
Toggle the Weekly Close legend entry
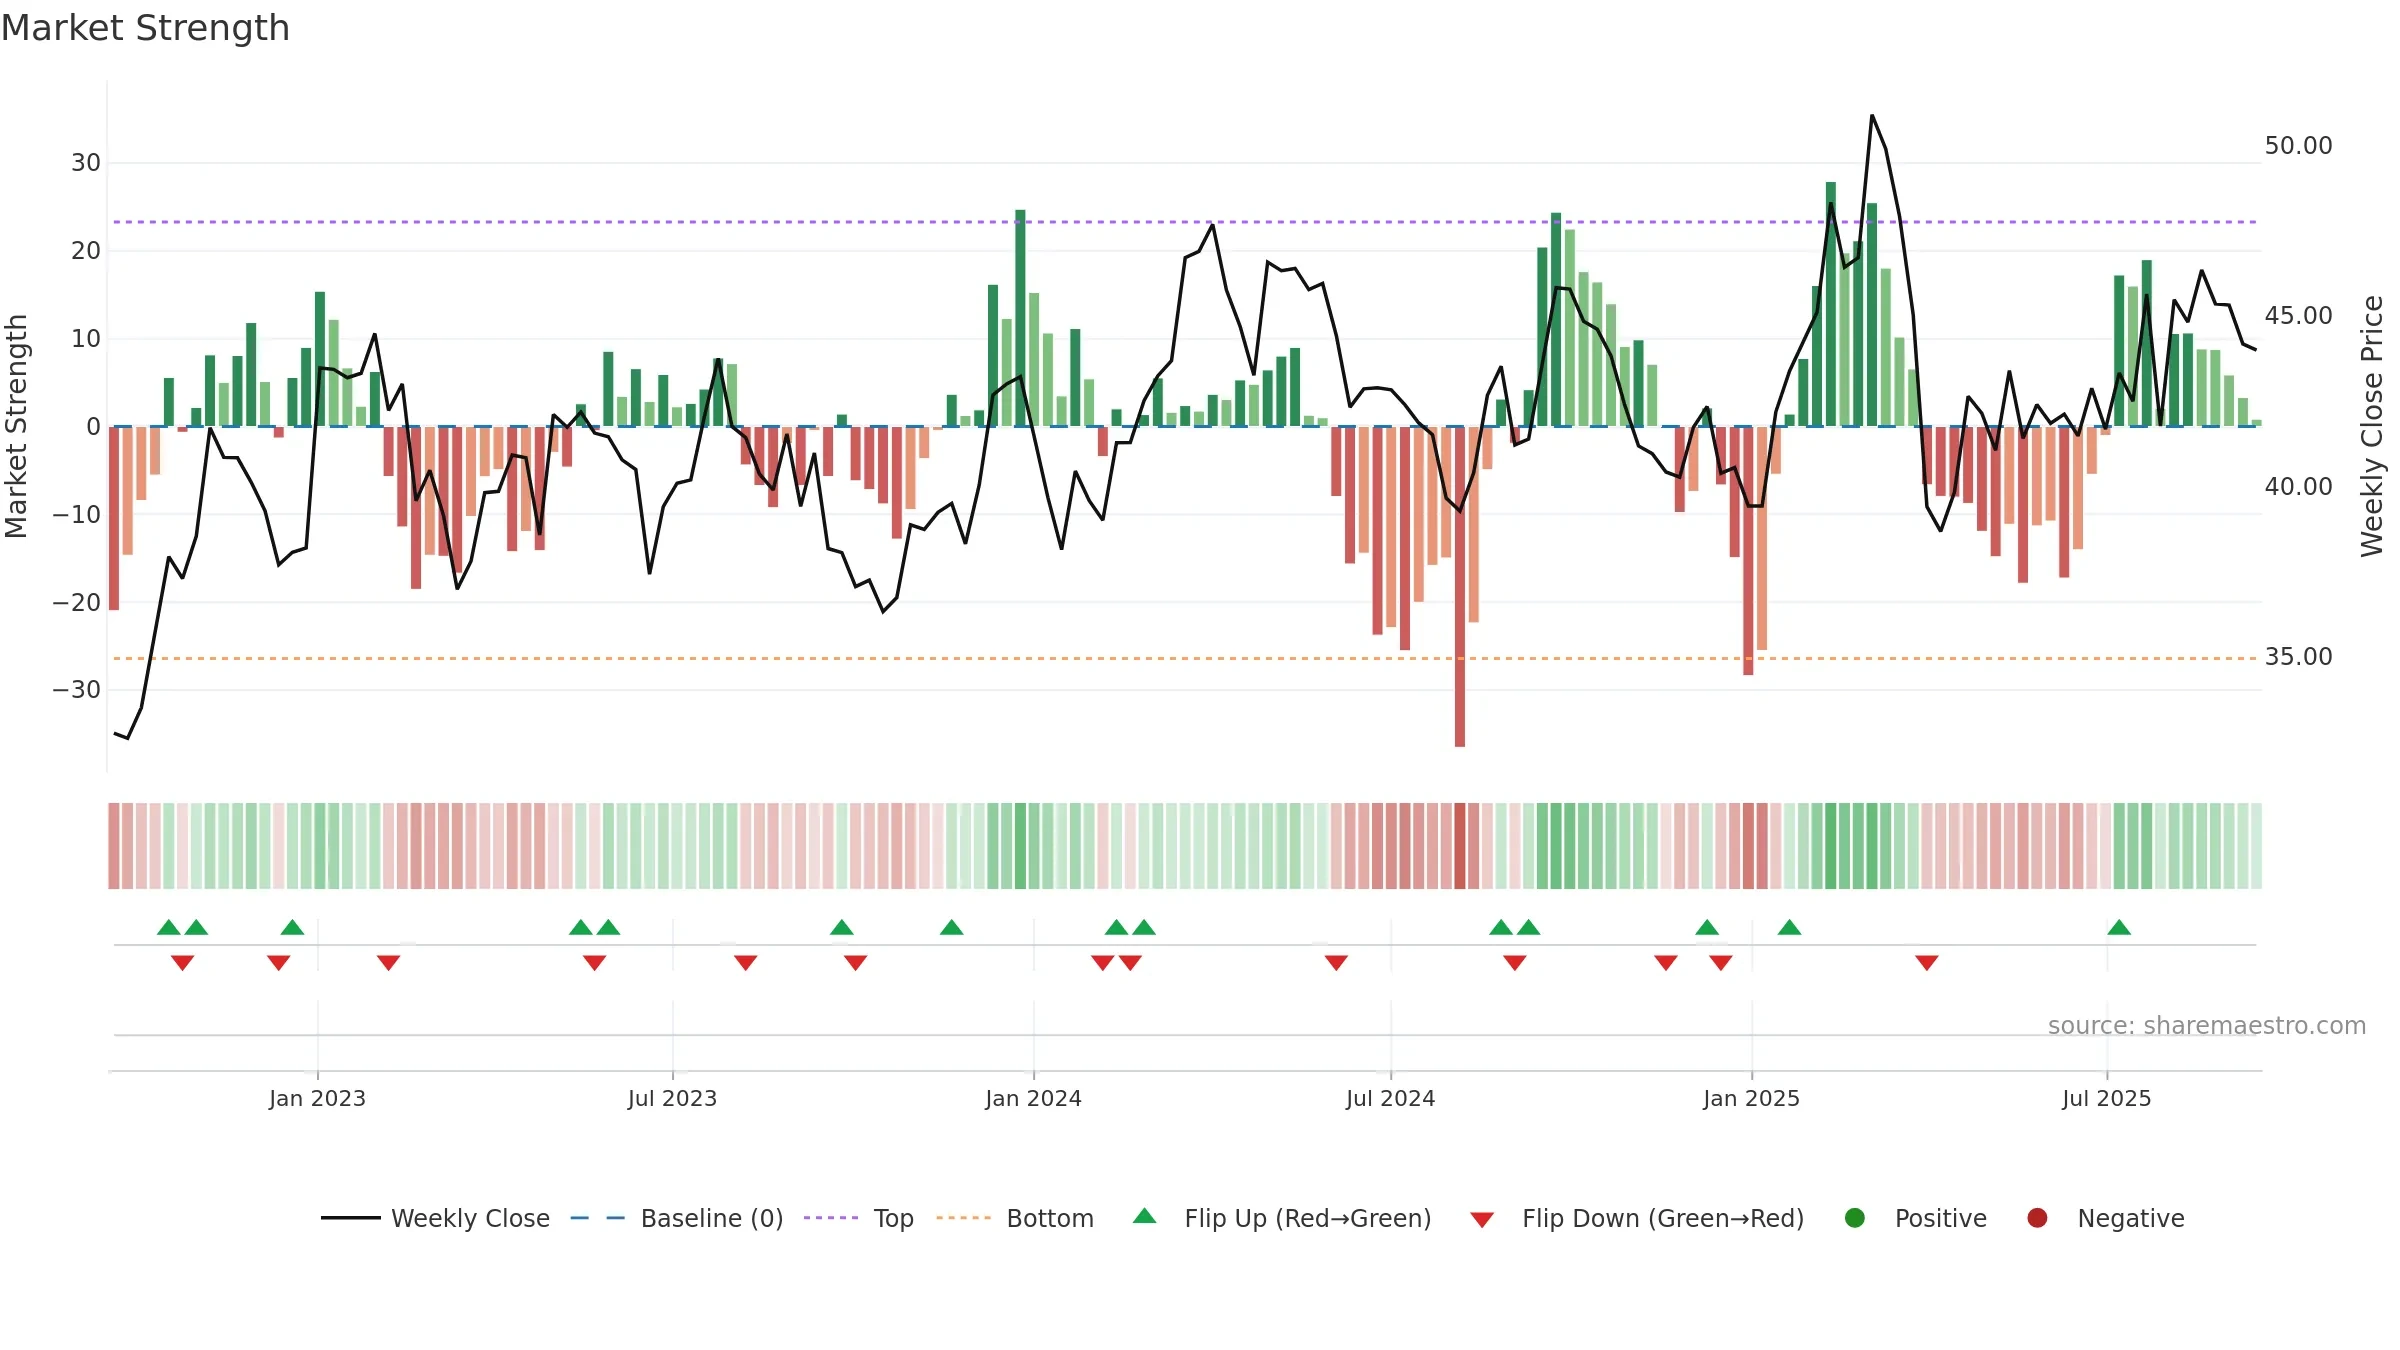[435, 1218]
